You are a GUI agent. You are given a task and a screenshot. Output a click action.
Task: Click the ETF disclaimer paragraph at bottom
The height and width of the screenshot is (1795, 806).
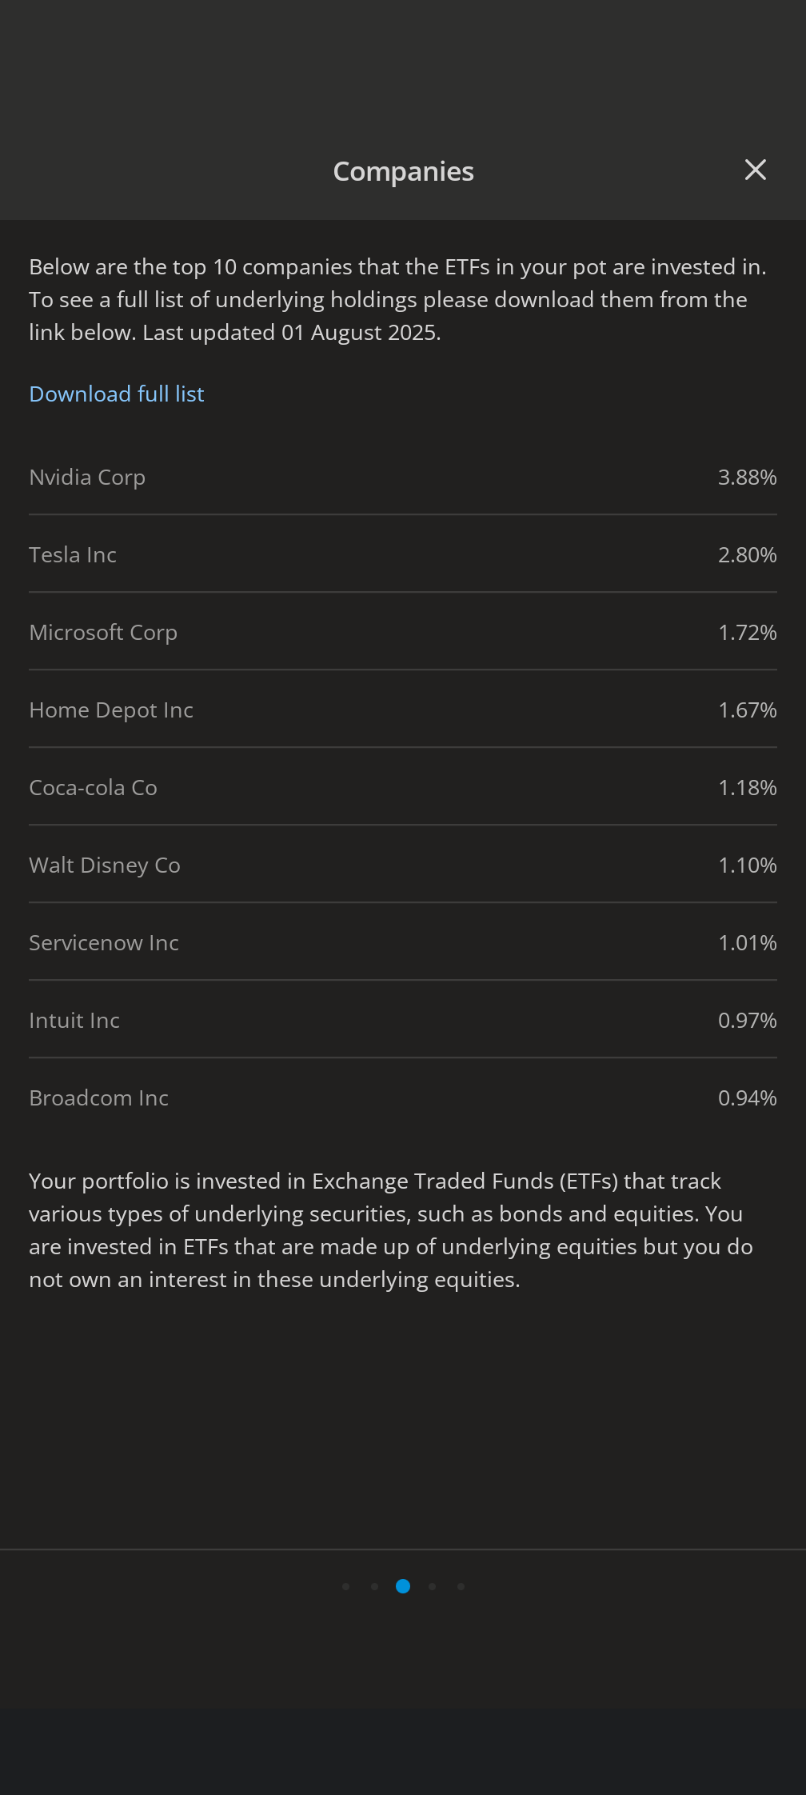click(x=390, y=1230)
